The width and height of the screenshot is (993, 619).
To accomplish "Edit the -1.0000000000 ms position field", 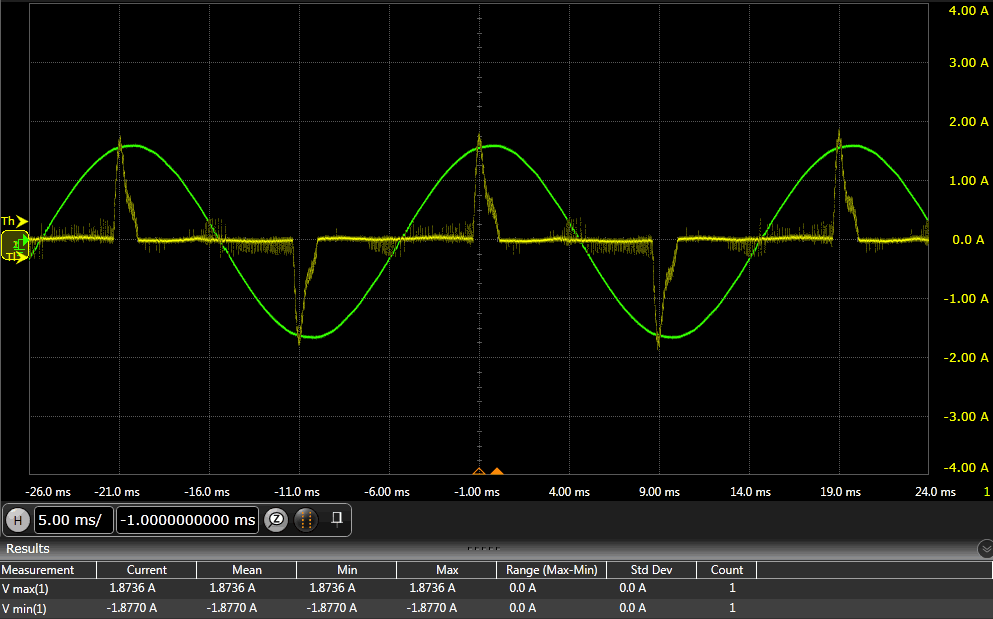I will pos(187,520).
